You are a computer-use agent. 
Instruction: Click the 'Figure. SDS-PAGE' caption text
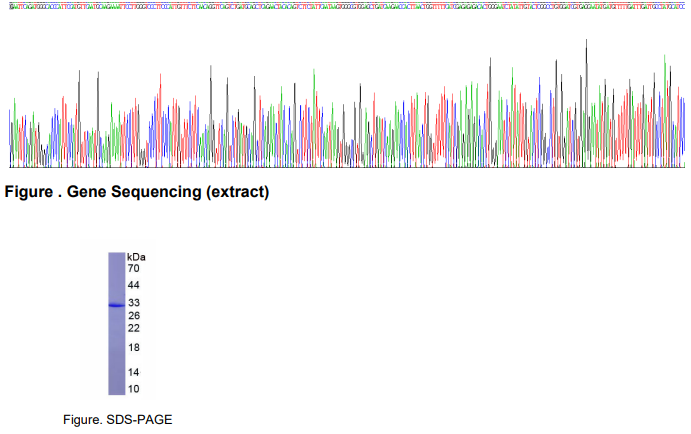coord(118,419)
